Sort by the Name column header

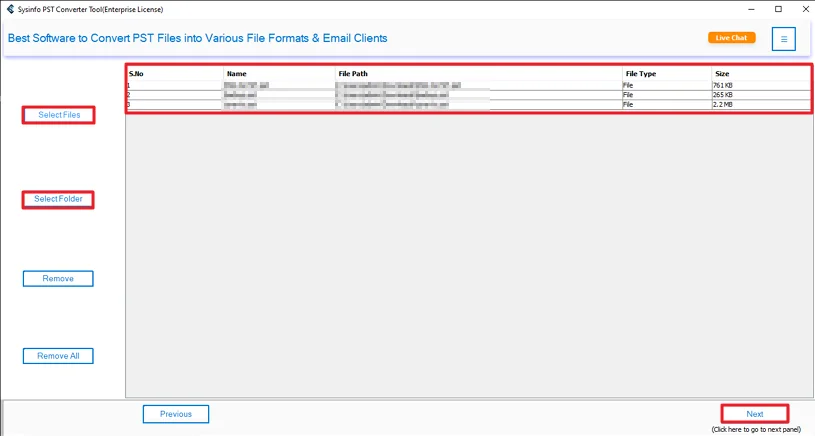tap(279, 74)
